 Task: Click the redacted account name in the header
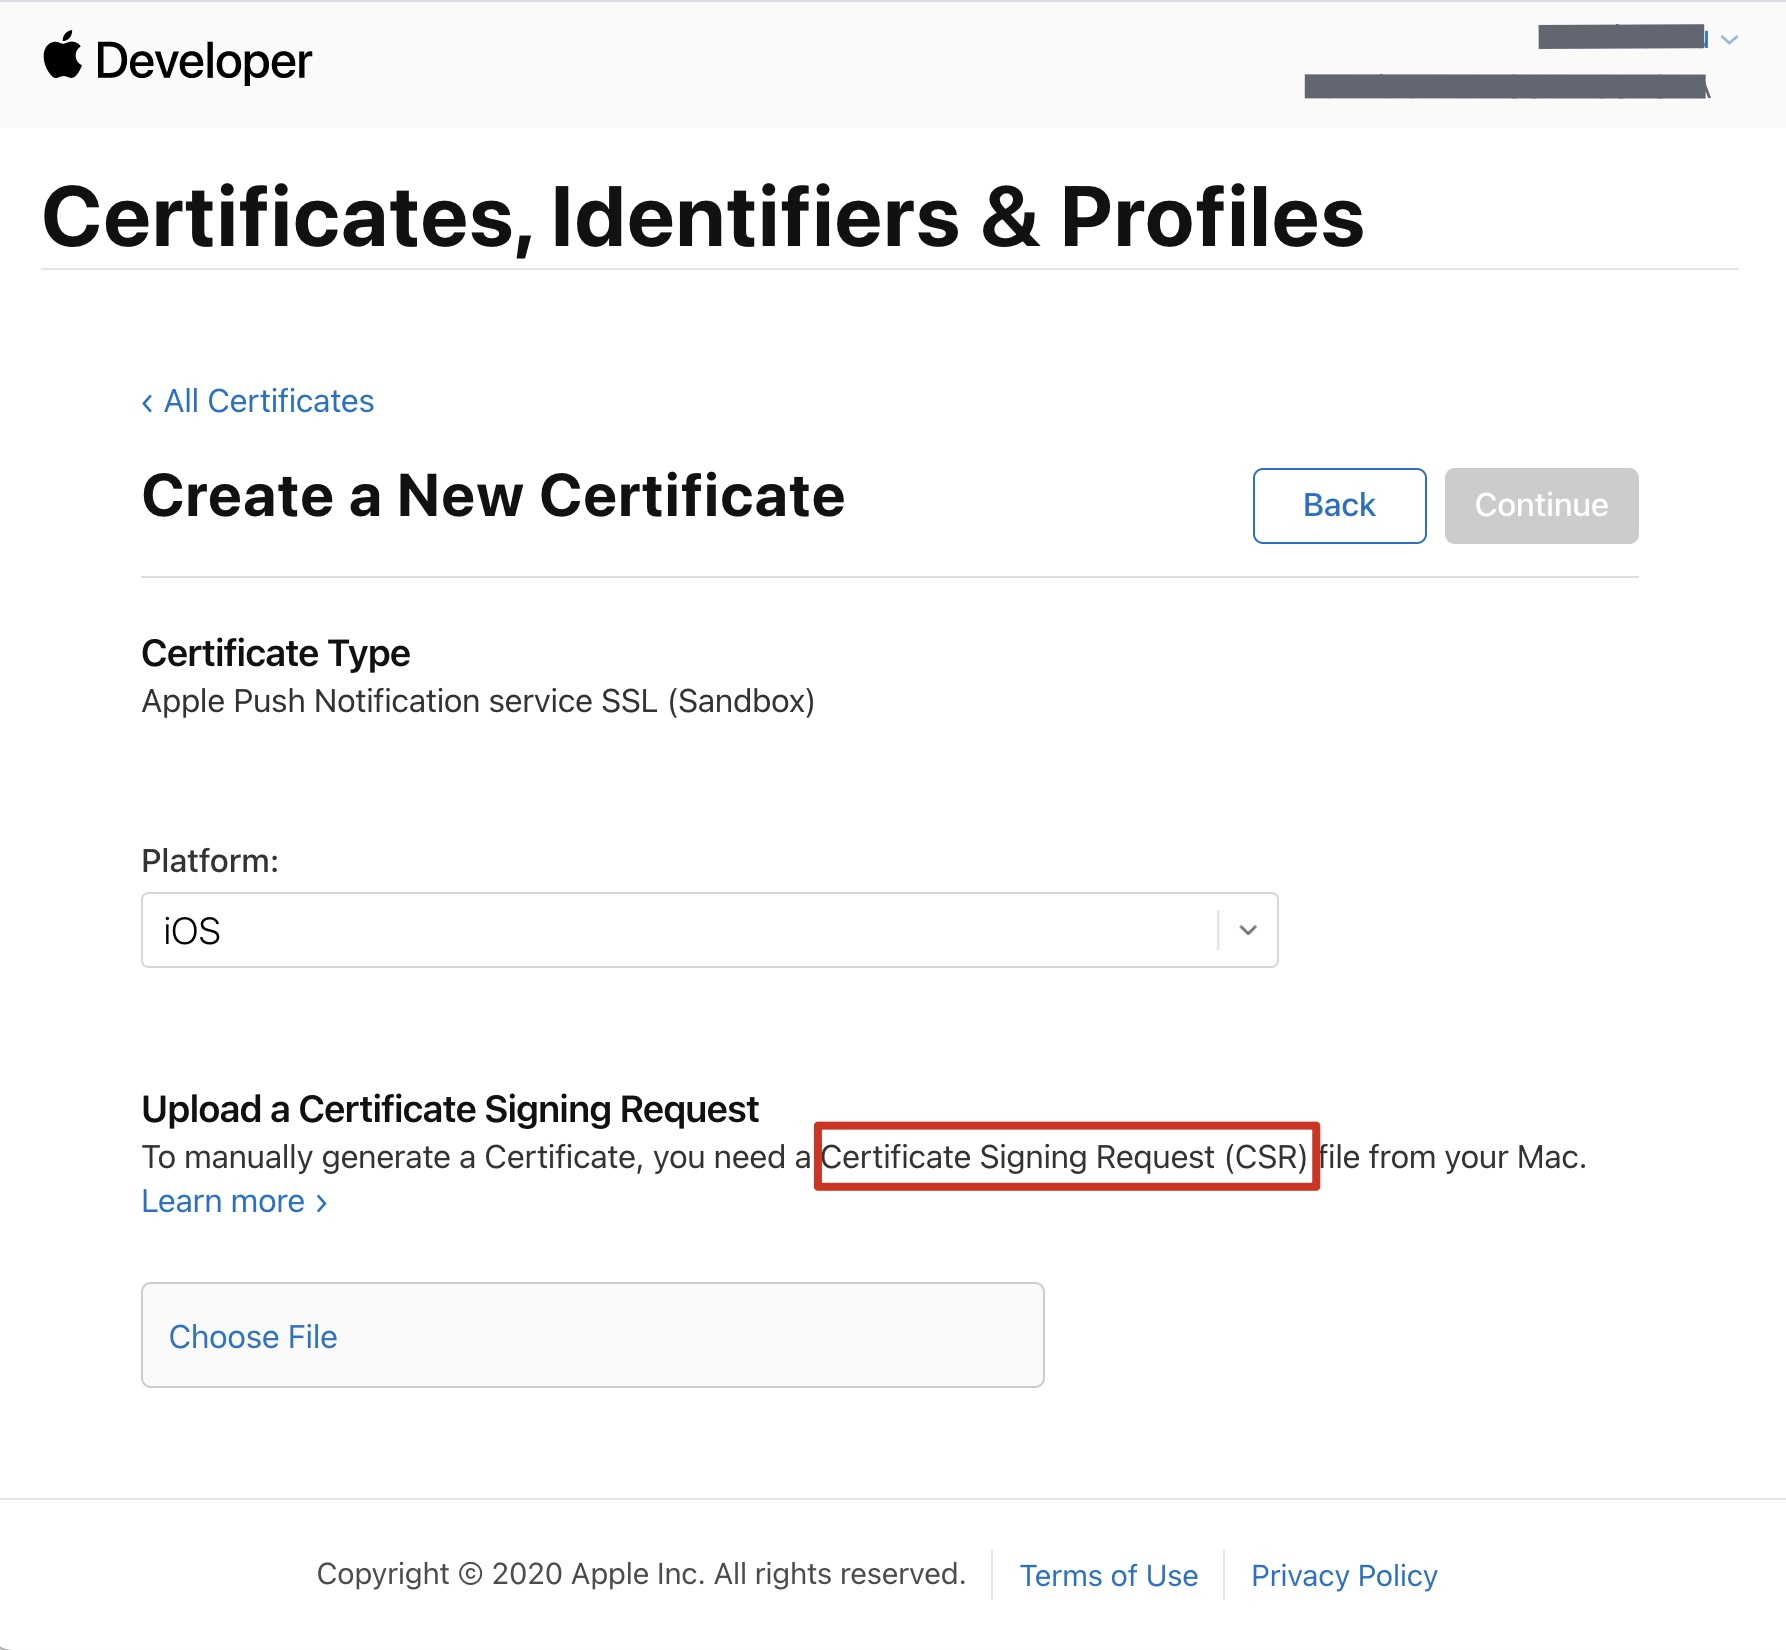tap(1621, 37)
